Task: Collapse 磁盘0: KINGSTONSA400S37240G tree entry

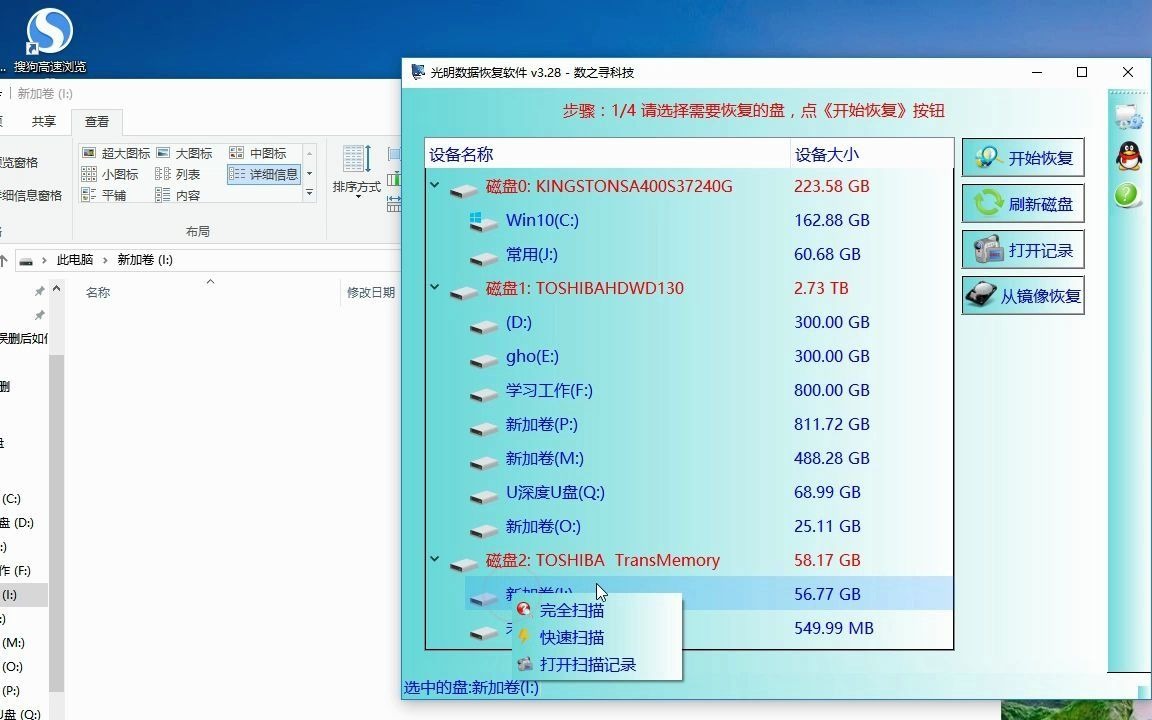Action: tap(433, 186)
